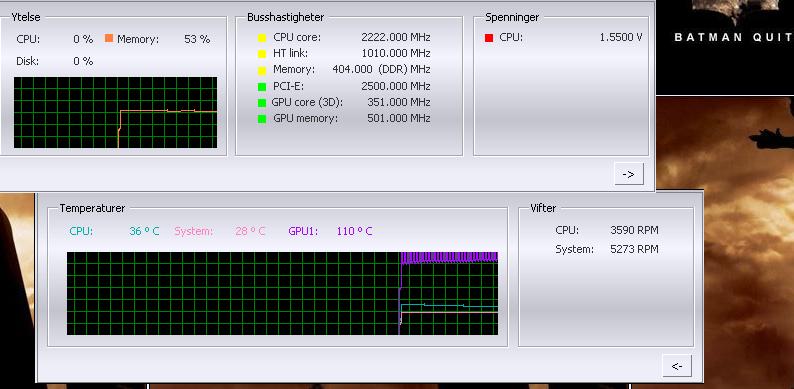This screenshot has width=794, height=389.
Task: Click the System fan 5273 RPM value
Action: point(634,249)
